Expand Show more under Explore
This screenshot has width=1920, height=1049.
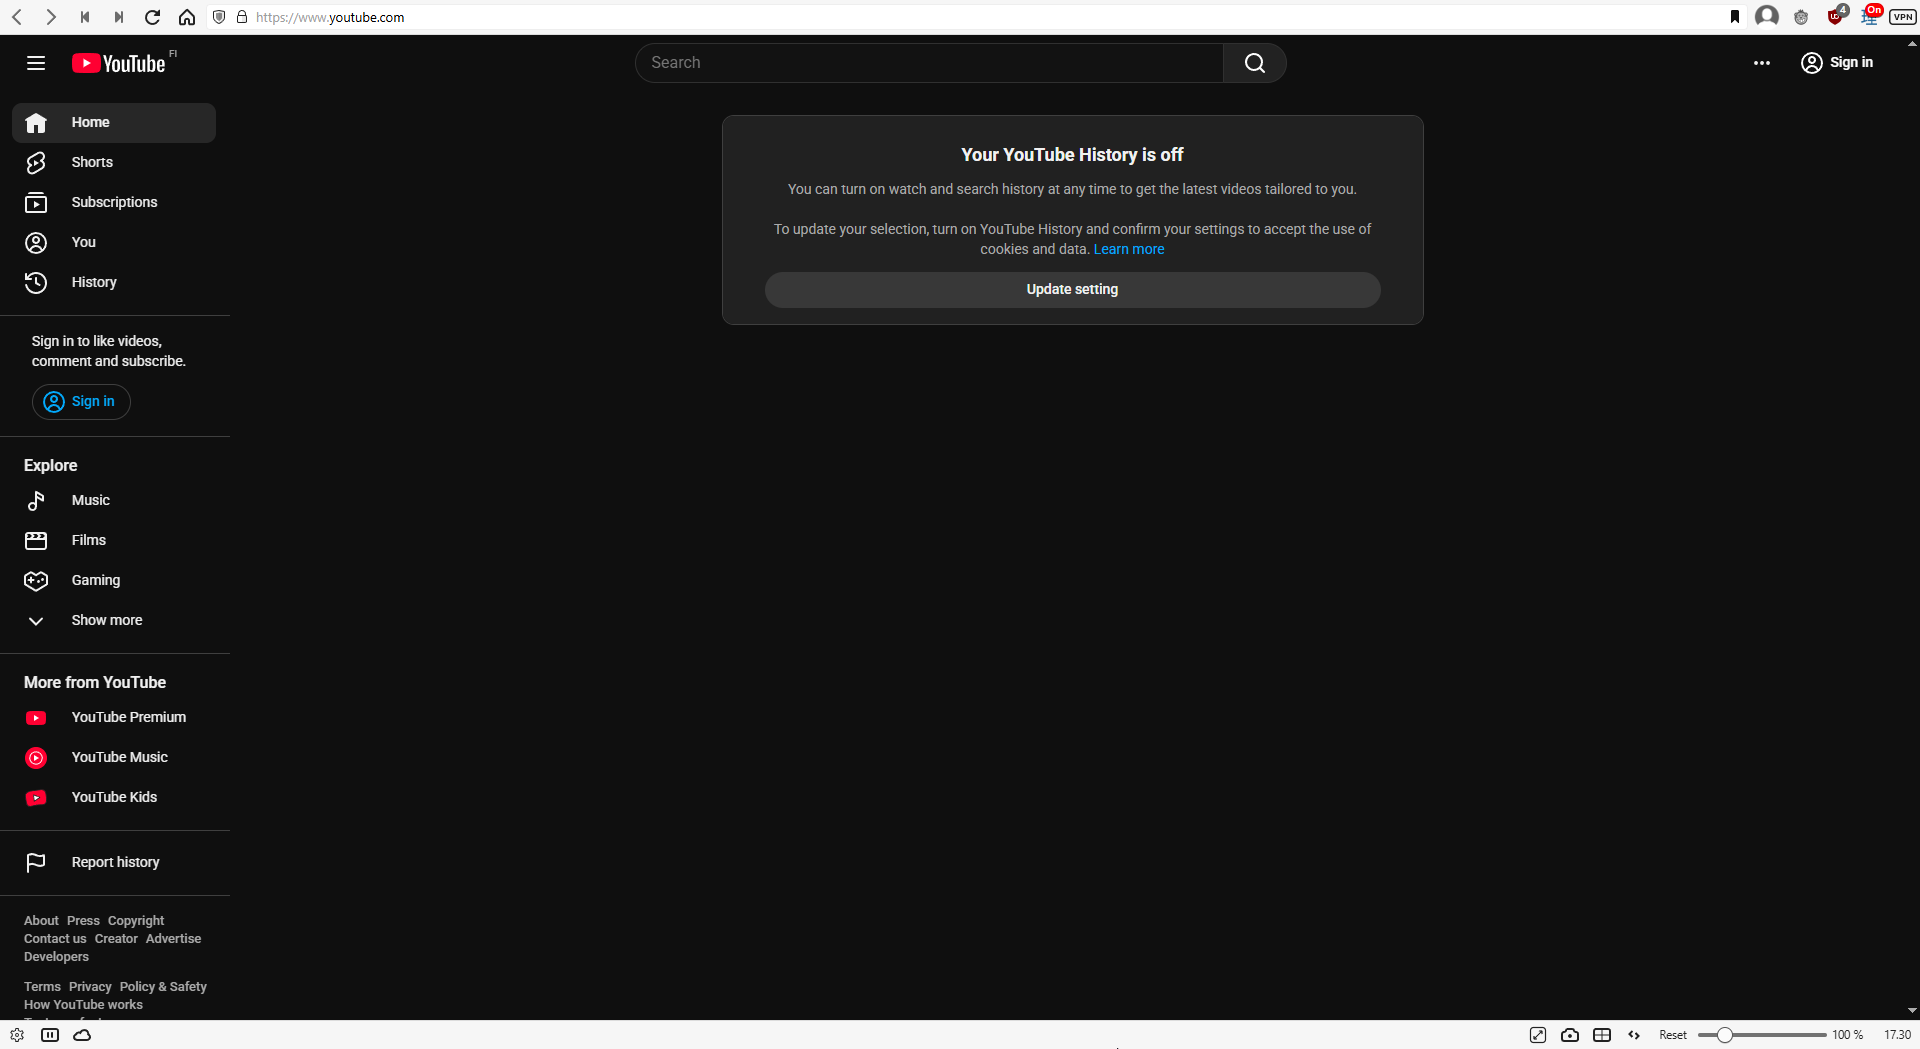114,621
